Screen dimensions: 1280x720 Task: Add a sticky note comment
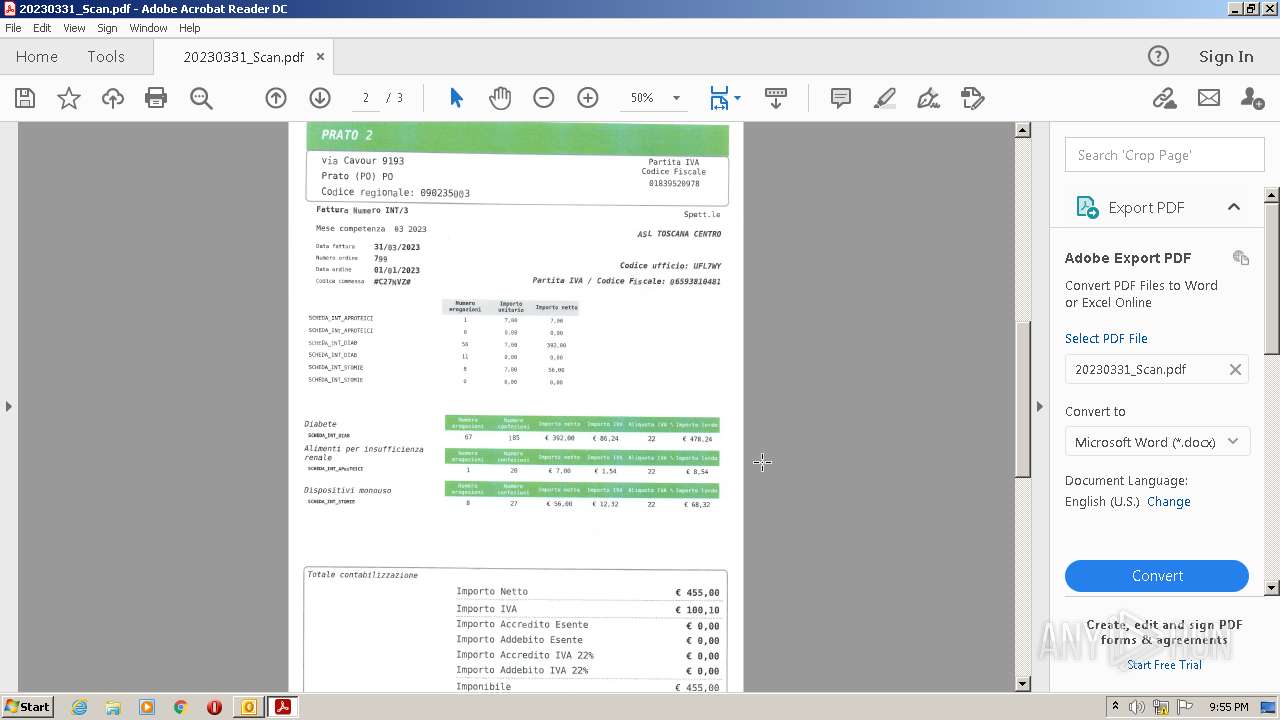coord(841,98)
